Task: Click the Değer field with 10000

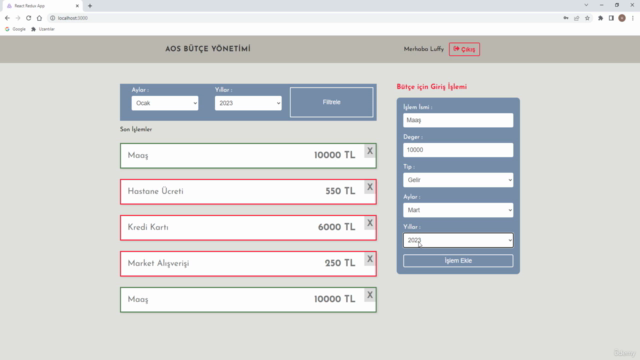Action: point(458,150)
